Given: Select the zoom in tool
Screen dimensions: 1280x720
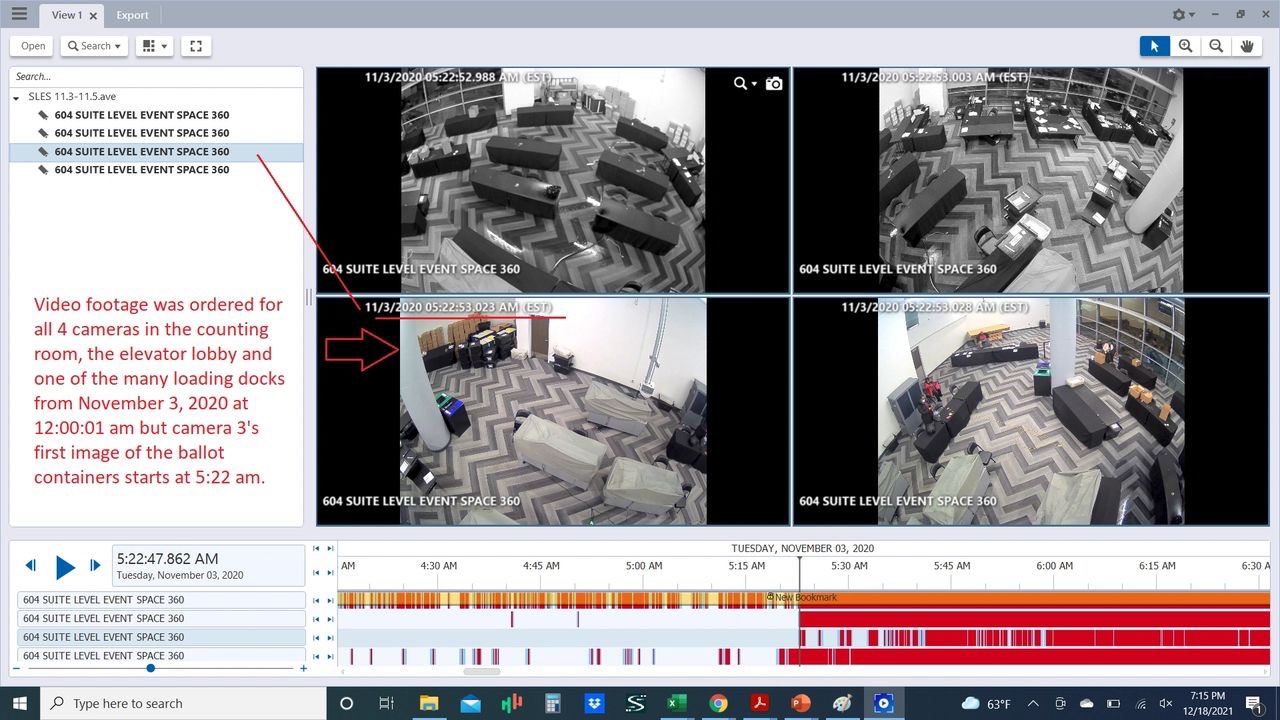Looking at the screenshot, I should click(x=1185, y=46).
